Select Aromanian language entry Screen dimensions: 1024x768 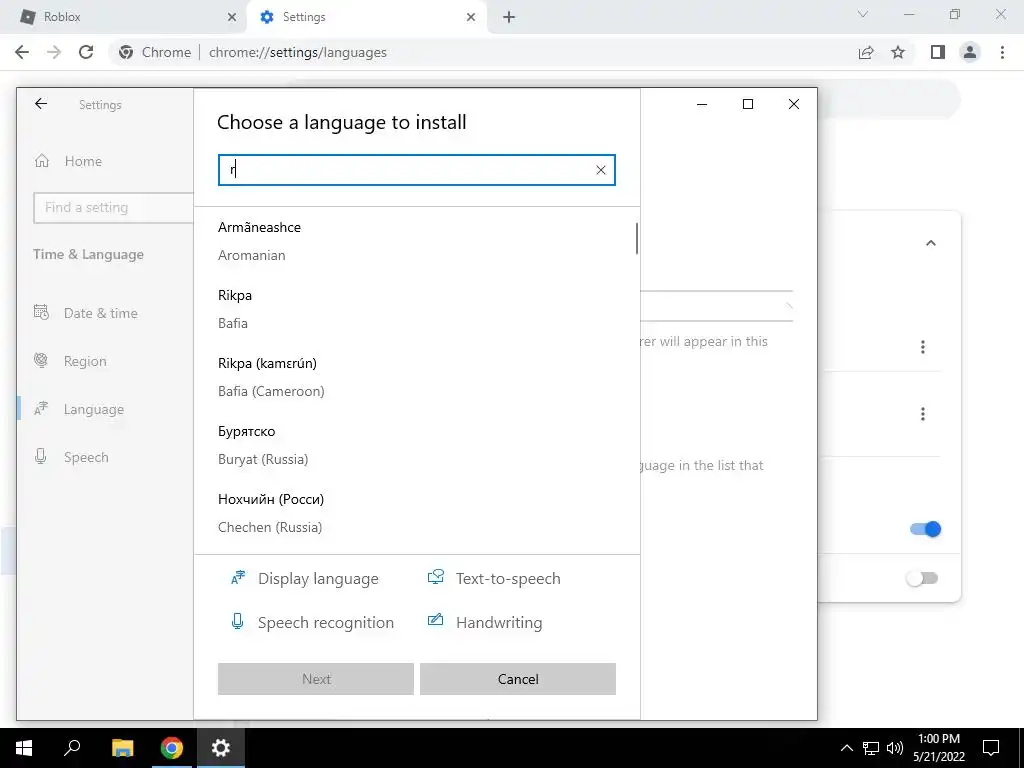click(x=417, y=242)
